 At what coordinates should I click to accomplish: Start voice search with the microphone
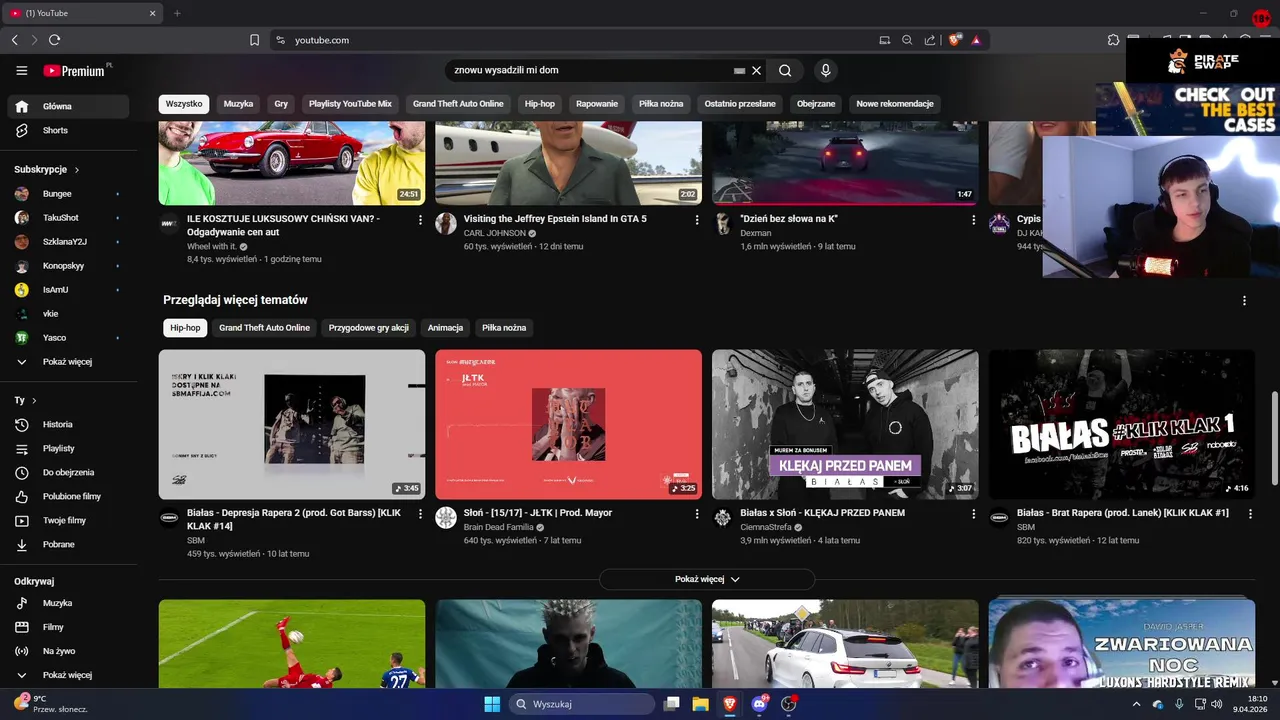[825, 71]
